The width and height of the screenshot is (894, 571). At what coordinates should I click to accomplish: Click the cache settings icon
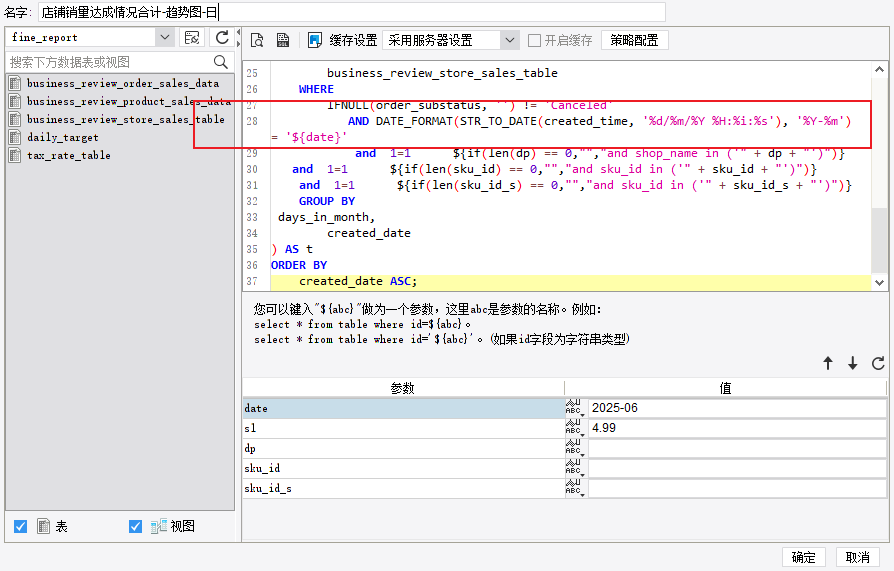point(315,40)
